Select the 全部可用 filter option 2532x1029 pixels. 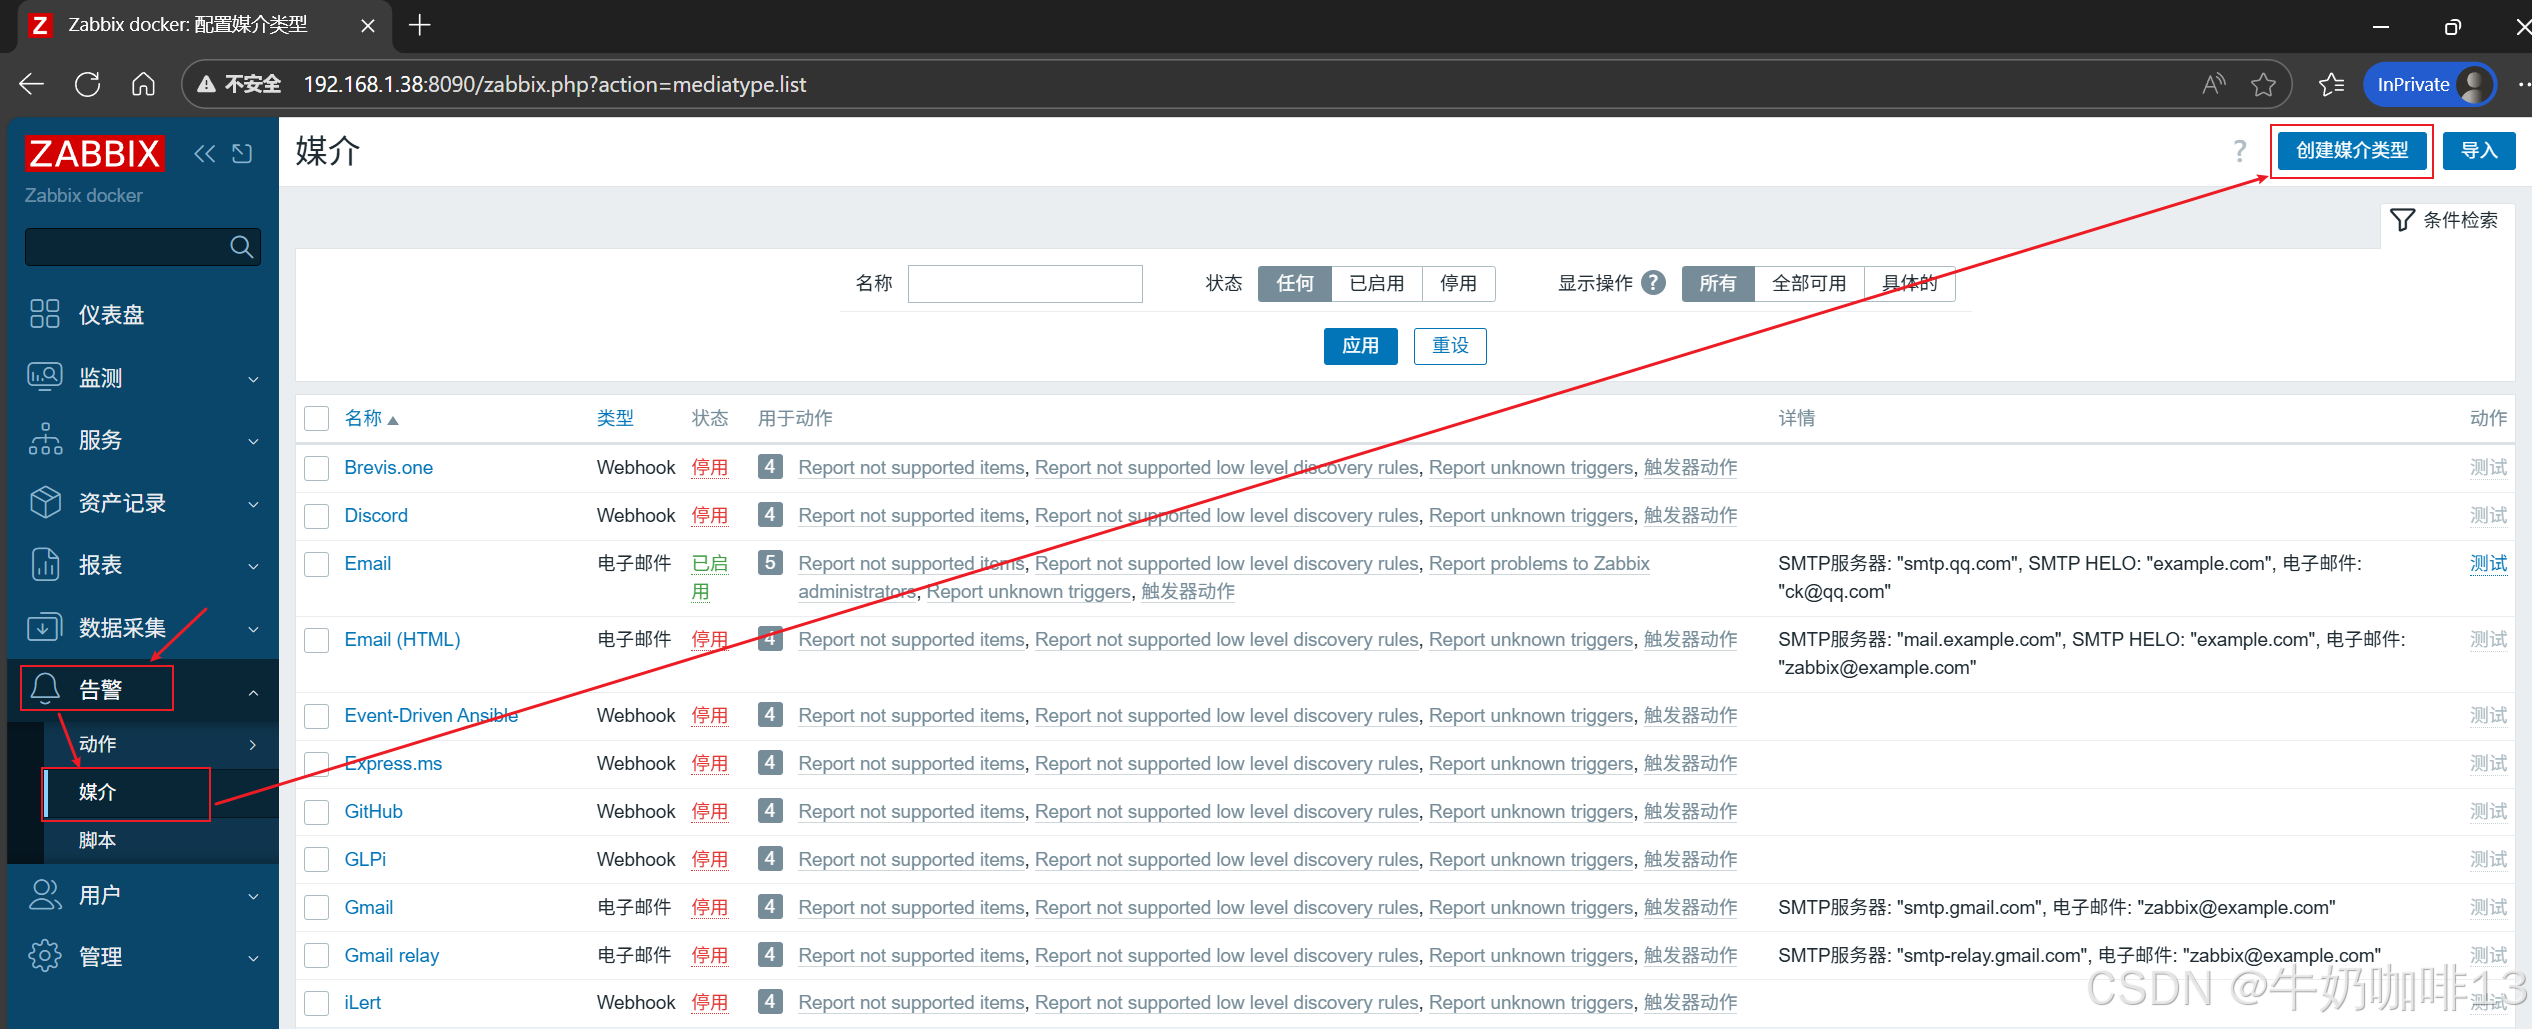point(1809,284)
